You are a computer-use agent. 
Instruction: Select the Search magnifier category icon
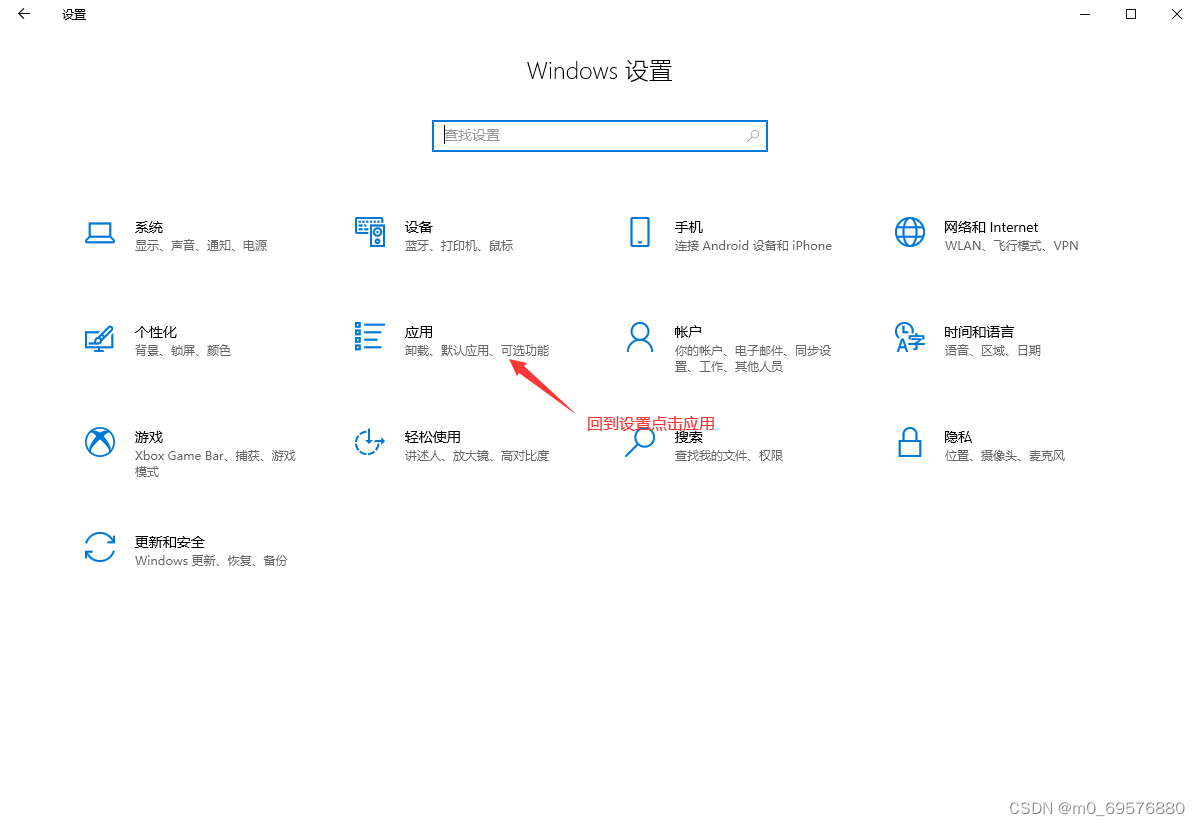(x=640, y=442)
